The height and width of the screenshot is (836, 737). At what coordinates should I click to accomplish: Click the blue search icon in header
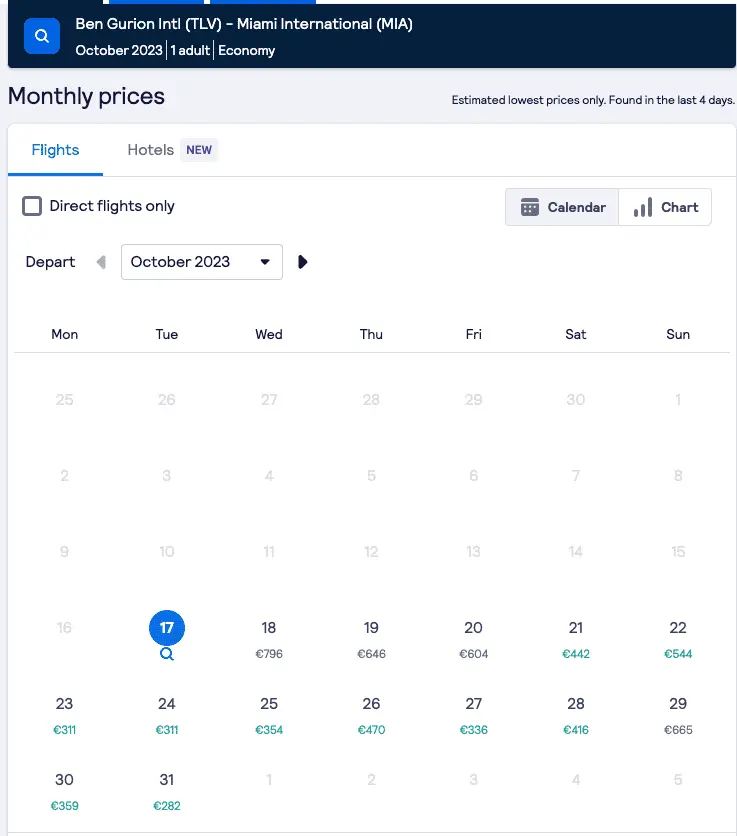(42, 36)
